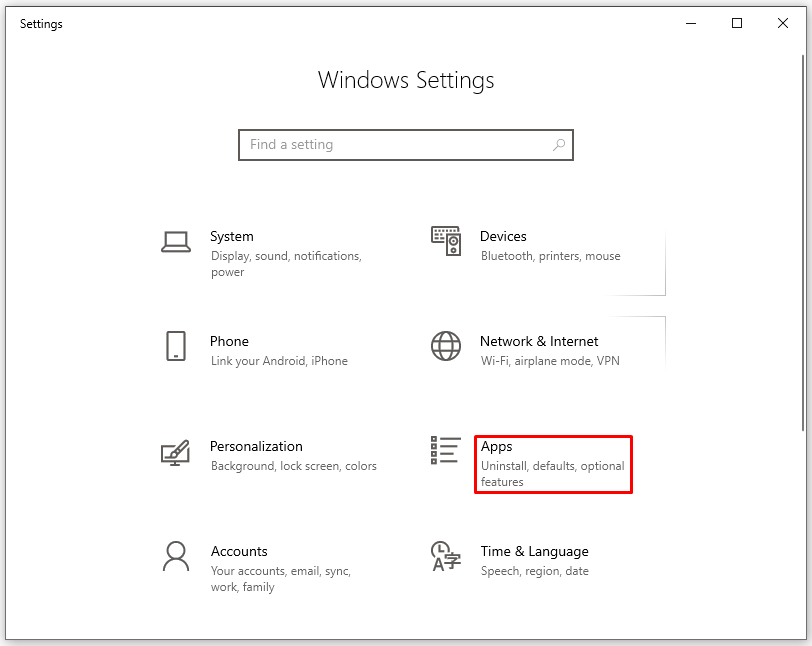
Task: Click the Phone icon
Action: tap(176, 346)
